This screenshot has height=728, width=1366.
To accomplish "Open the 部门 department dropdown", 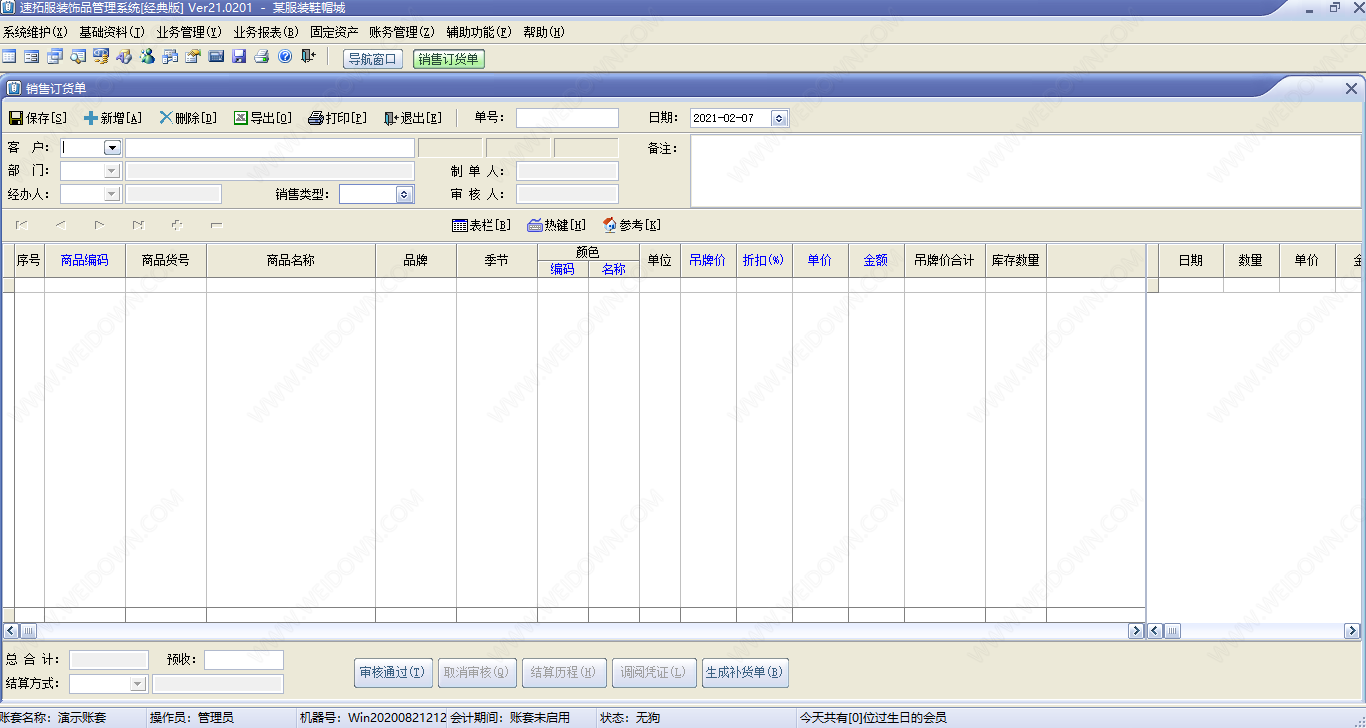I will (x=112, y=171).
